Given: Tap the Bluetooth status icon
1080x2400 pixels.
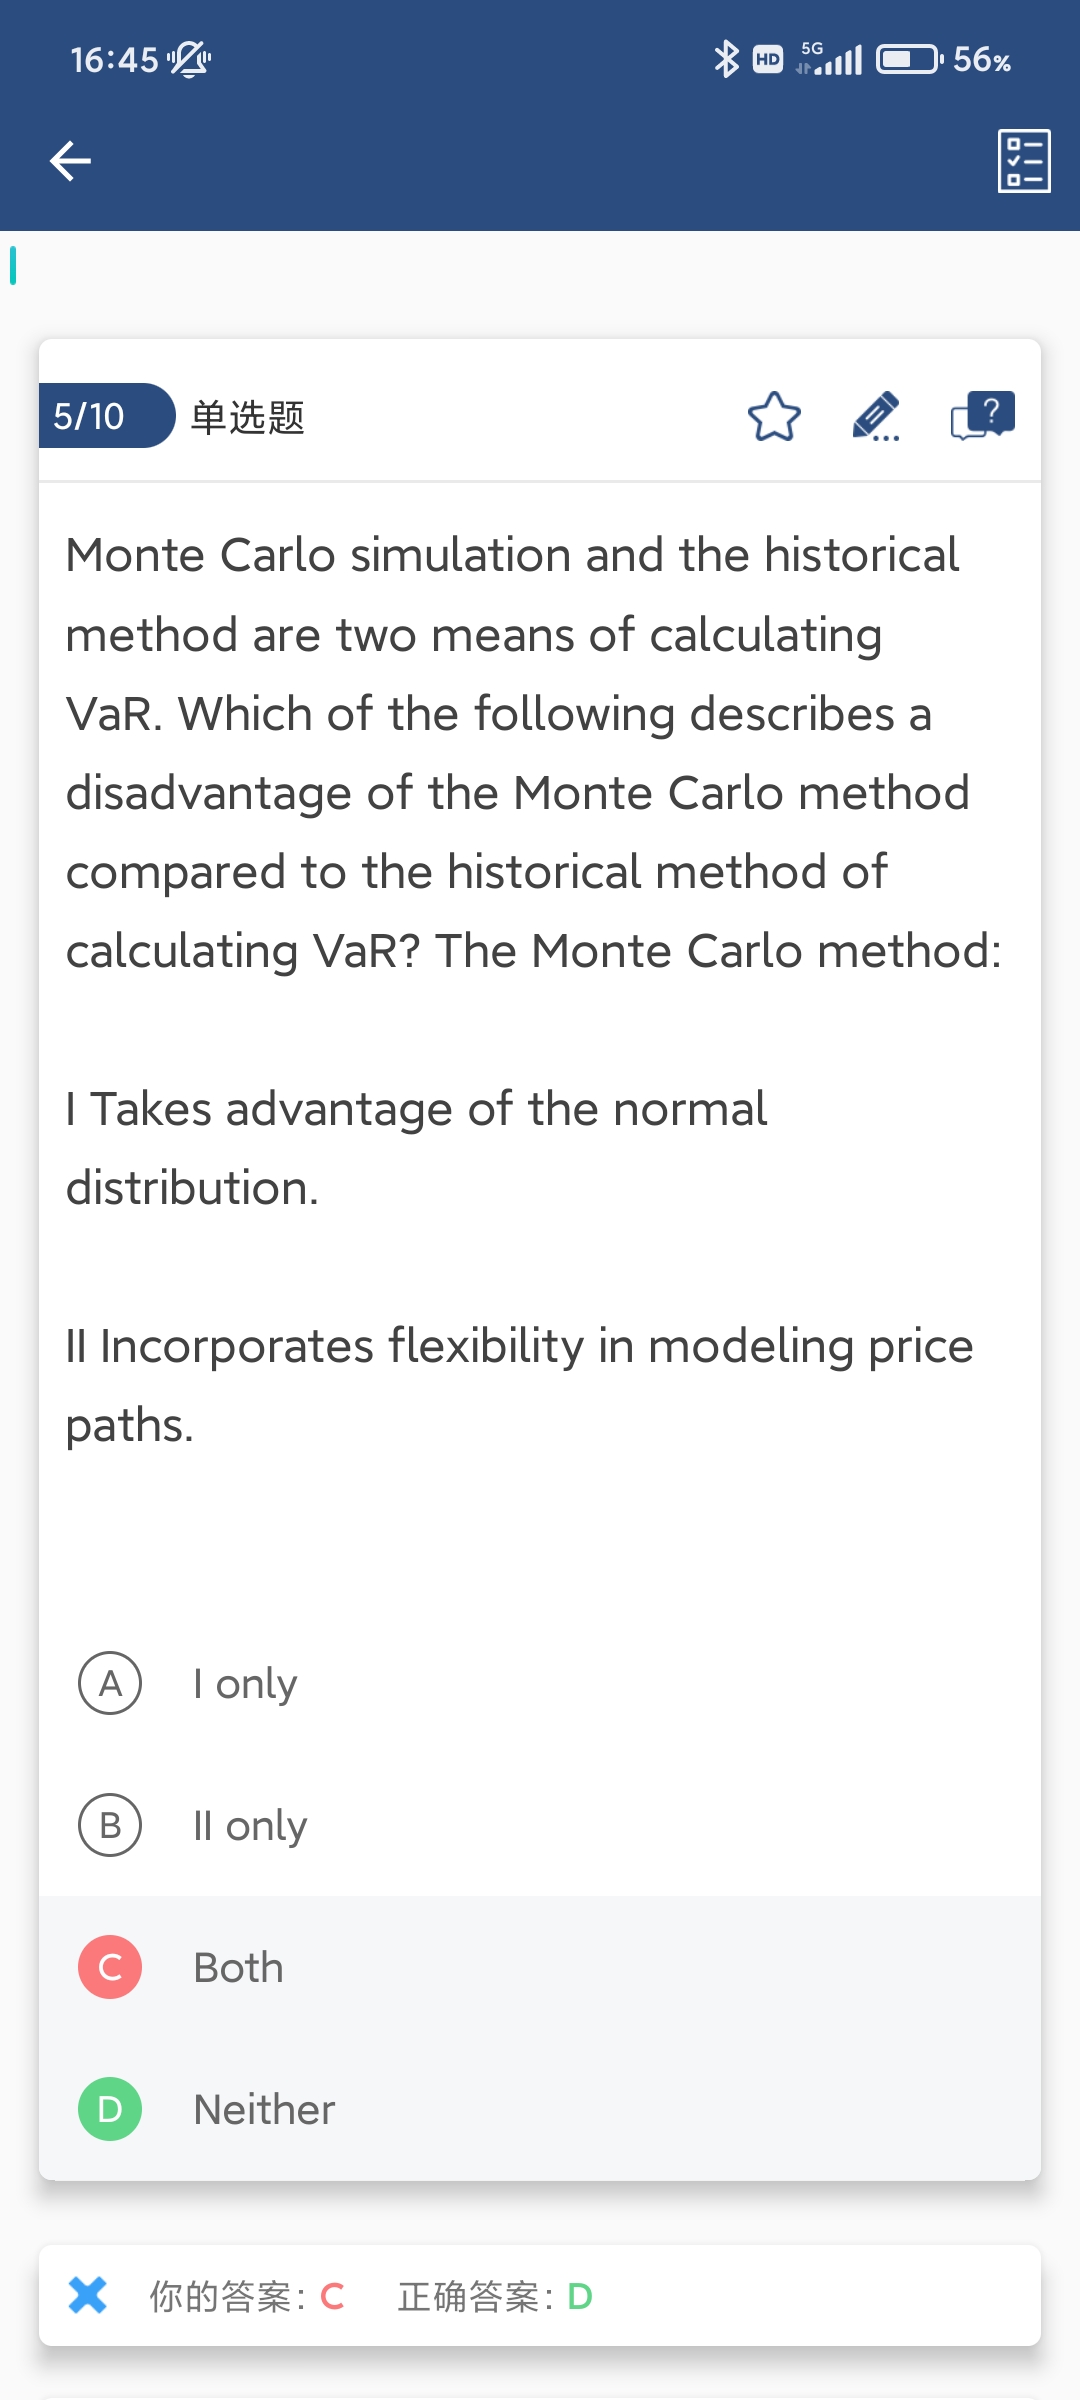Looking at the screenshot, I should pos(726,60).
